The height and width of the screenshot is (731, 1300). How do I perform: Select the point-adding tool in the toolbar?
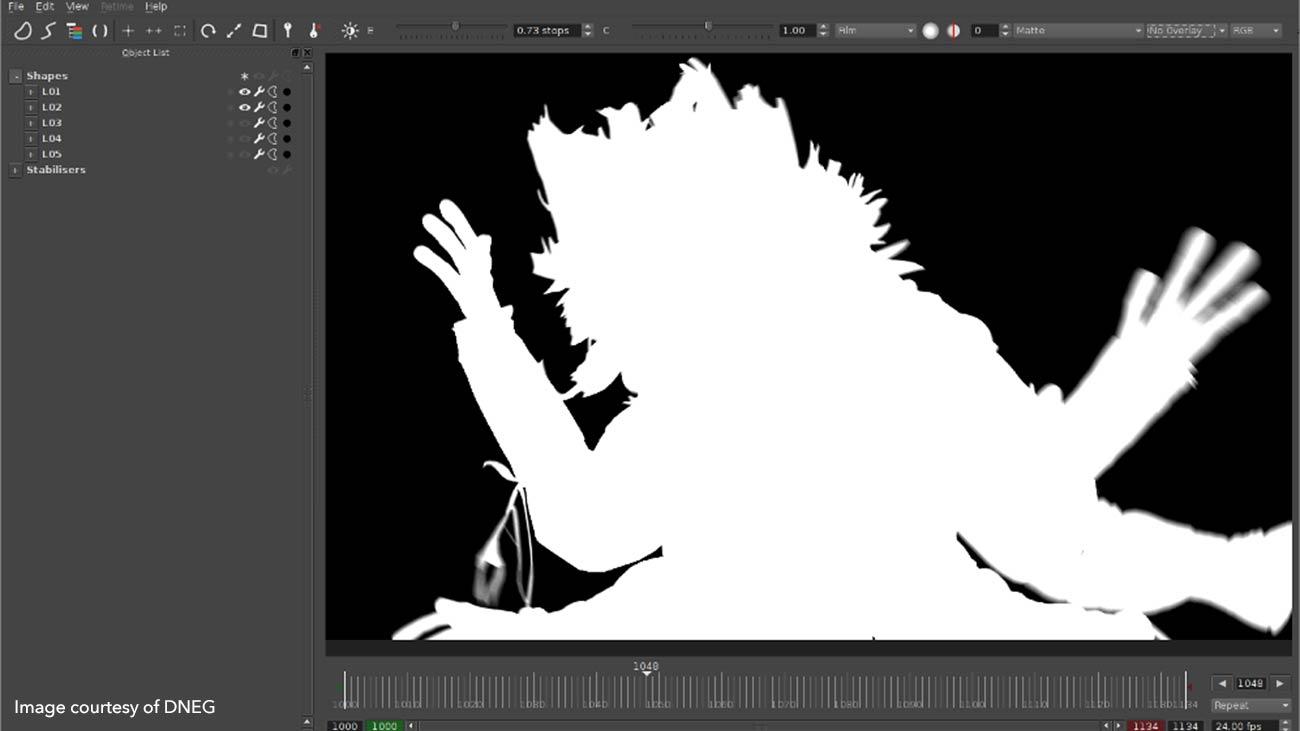tap(128, 30)
